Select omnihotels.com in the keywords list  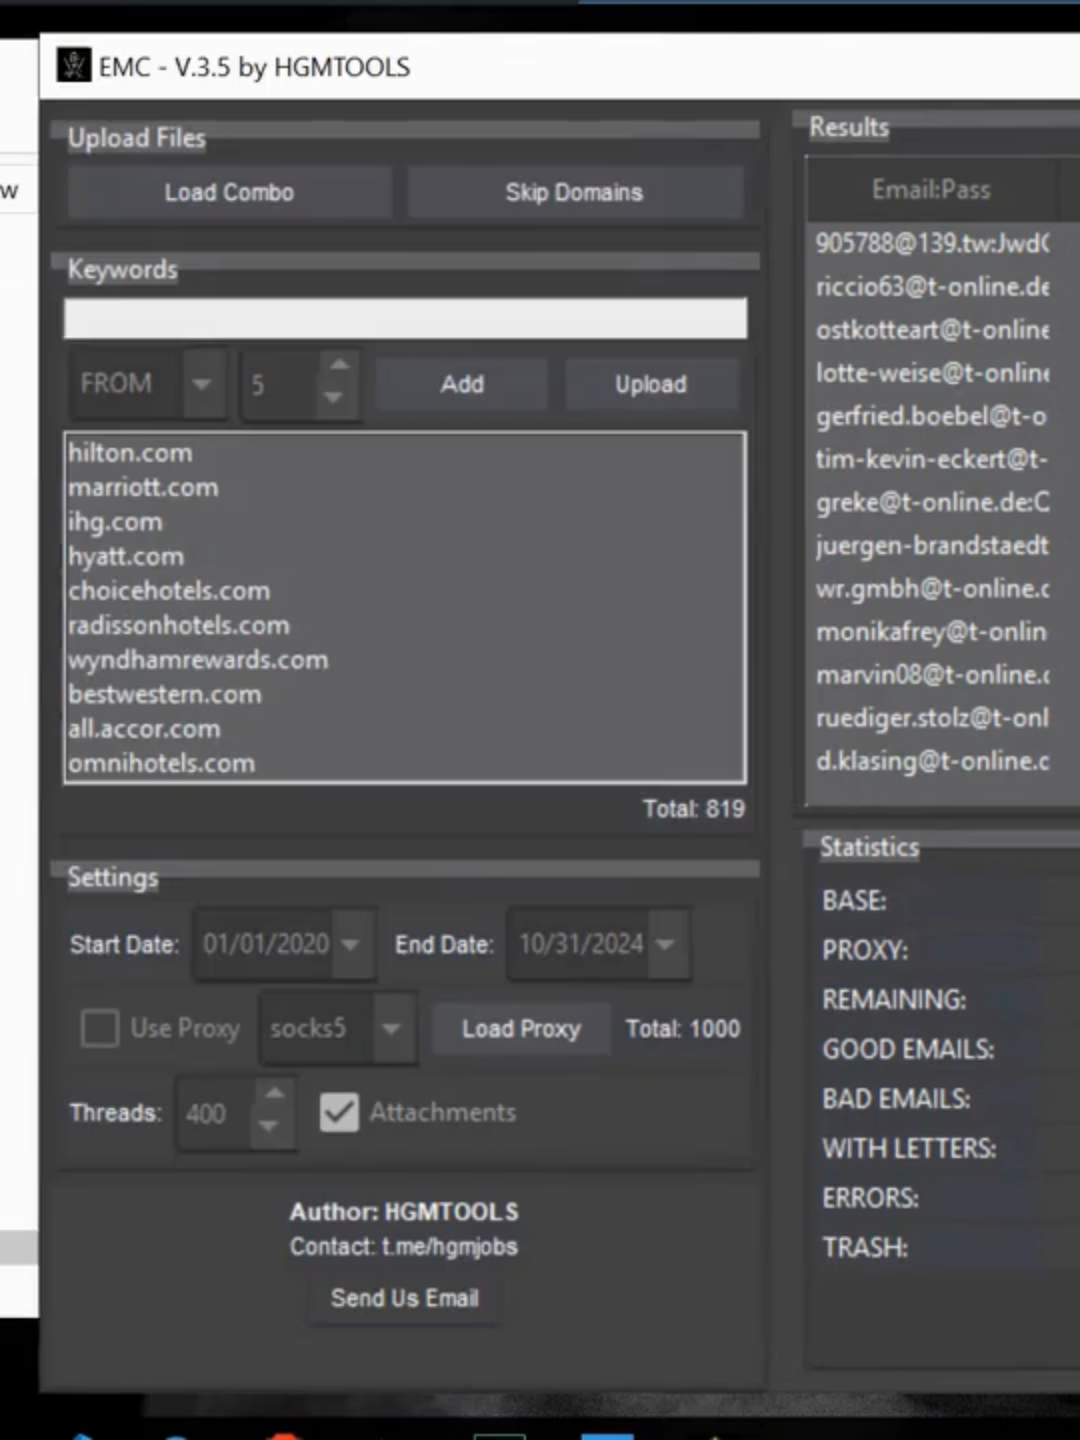[x=161, y=764]
